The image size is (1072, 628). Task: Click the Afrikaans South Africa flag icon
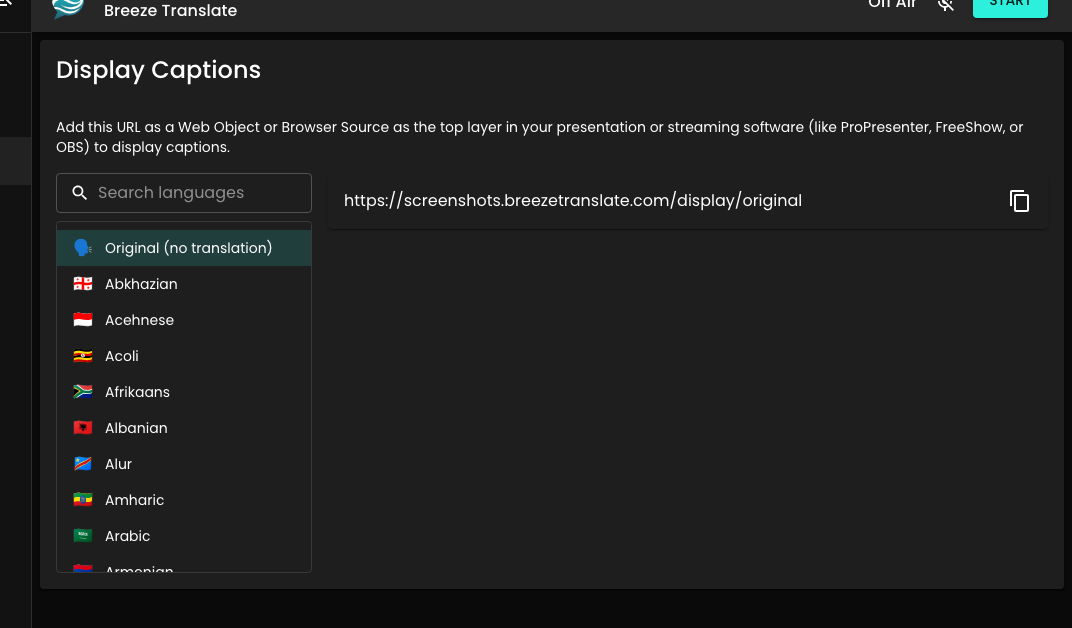tap(83, 392)
